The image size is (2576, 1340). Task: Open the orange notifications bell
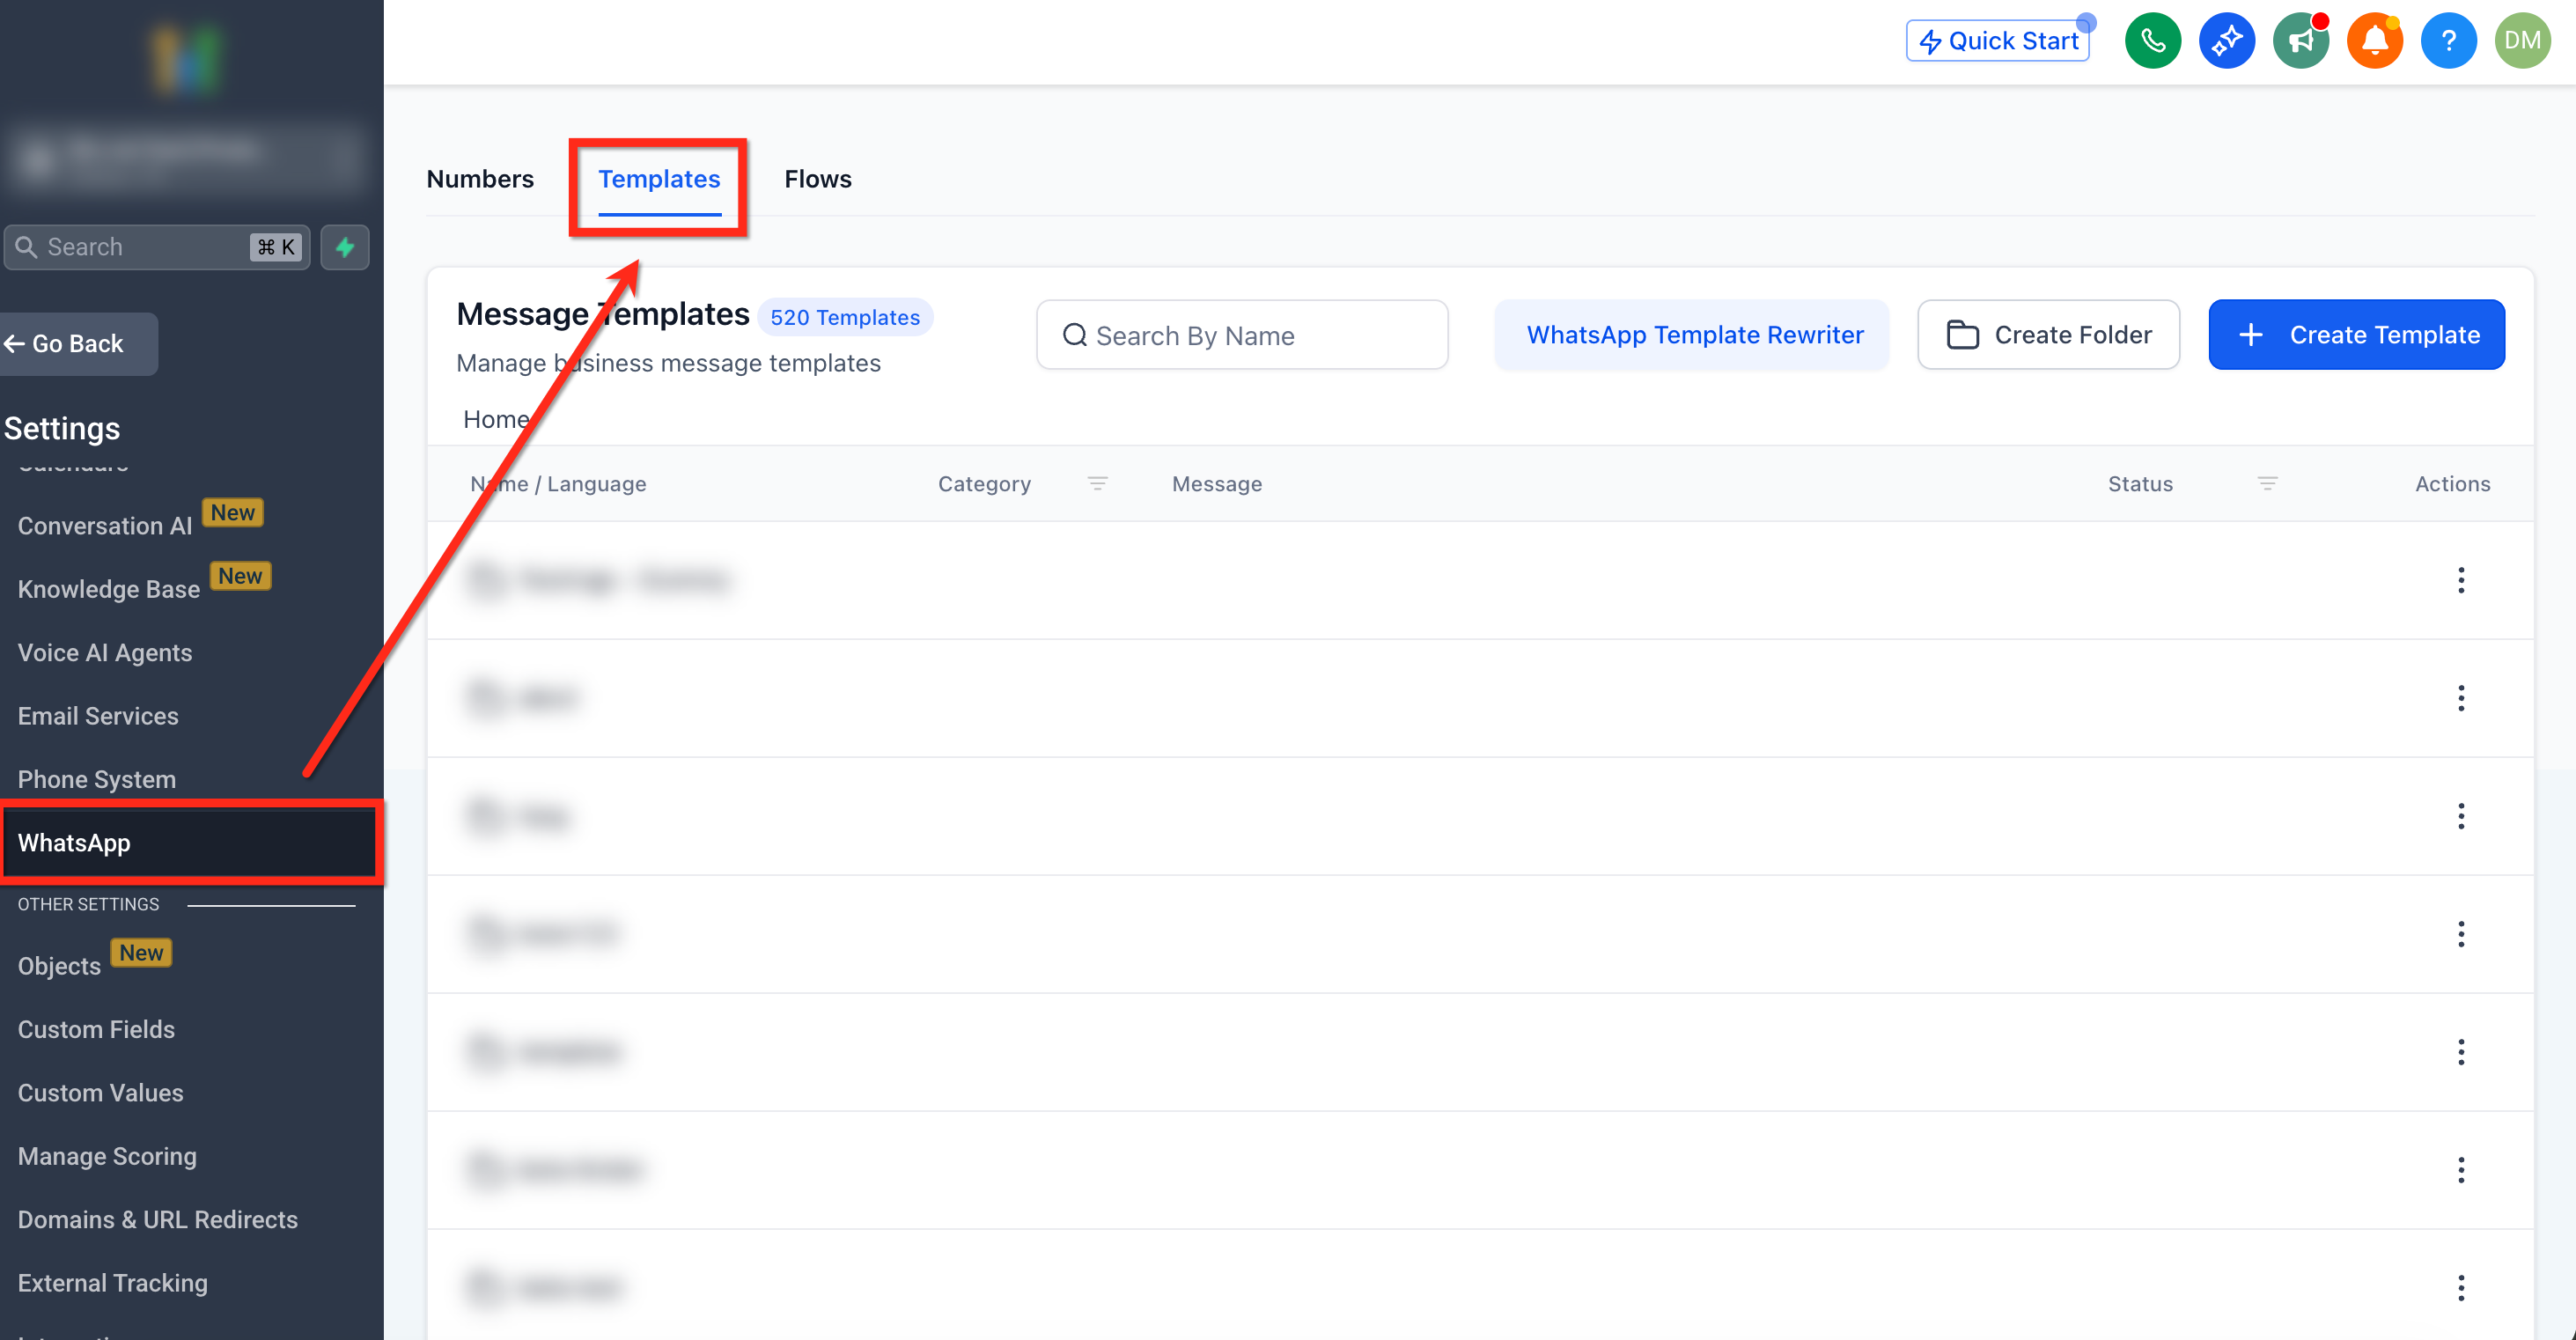click(2374, 41)
